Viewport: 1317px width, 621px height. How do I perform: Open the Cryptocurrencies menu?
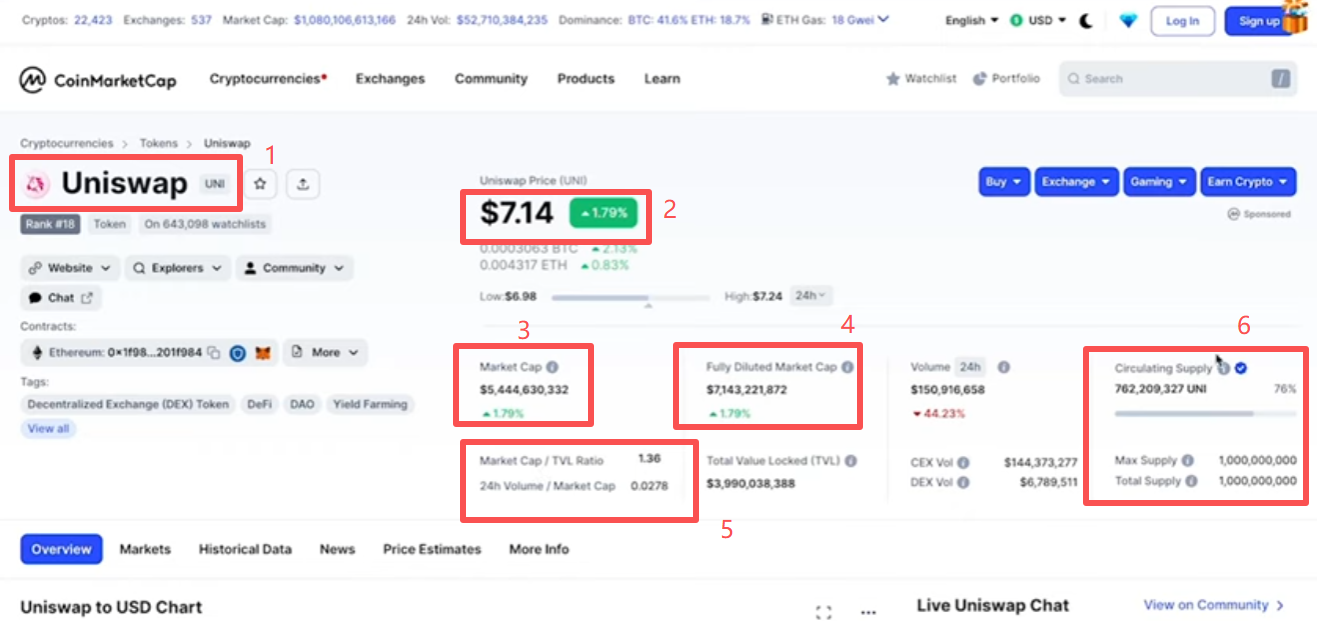coord(268,79)
